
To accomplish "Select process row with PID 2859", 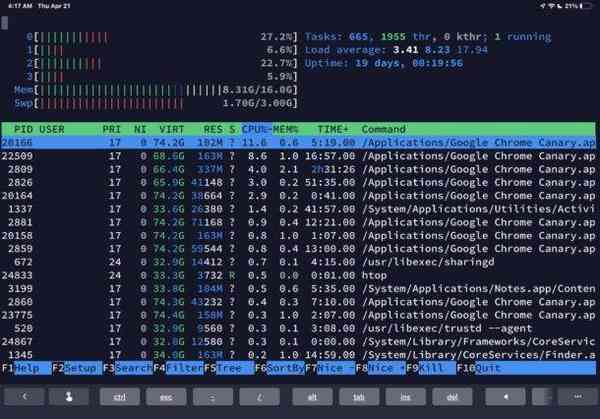I will pos(298,249).
